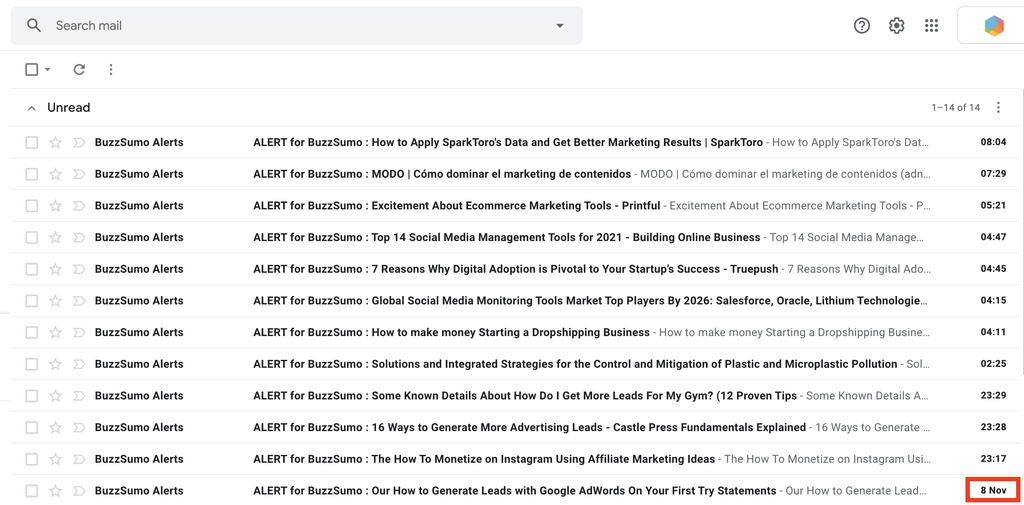Open the select-all dropdown arrow
The width and height of the screenshot is (1024, 505).
click(48, 70)
